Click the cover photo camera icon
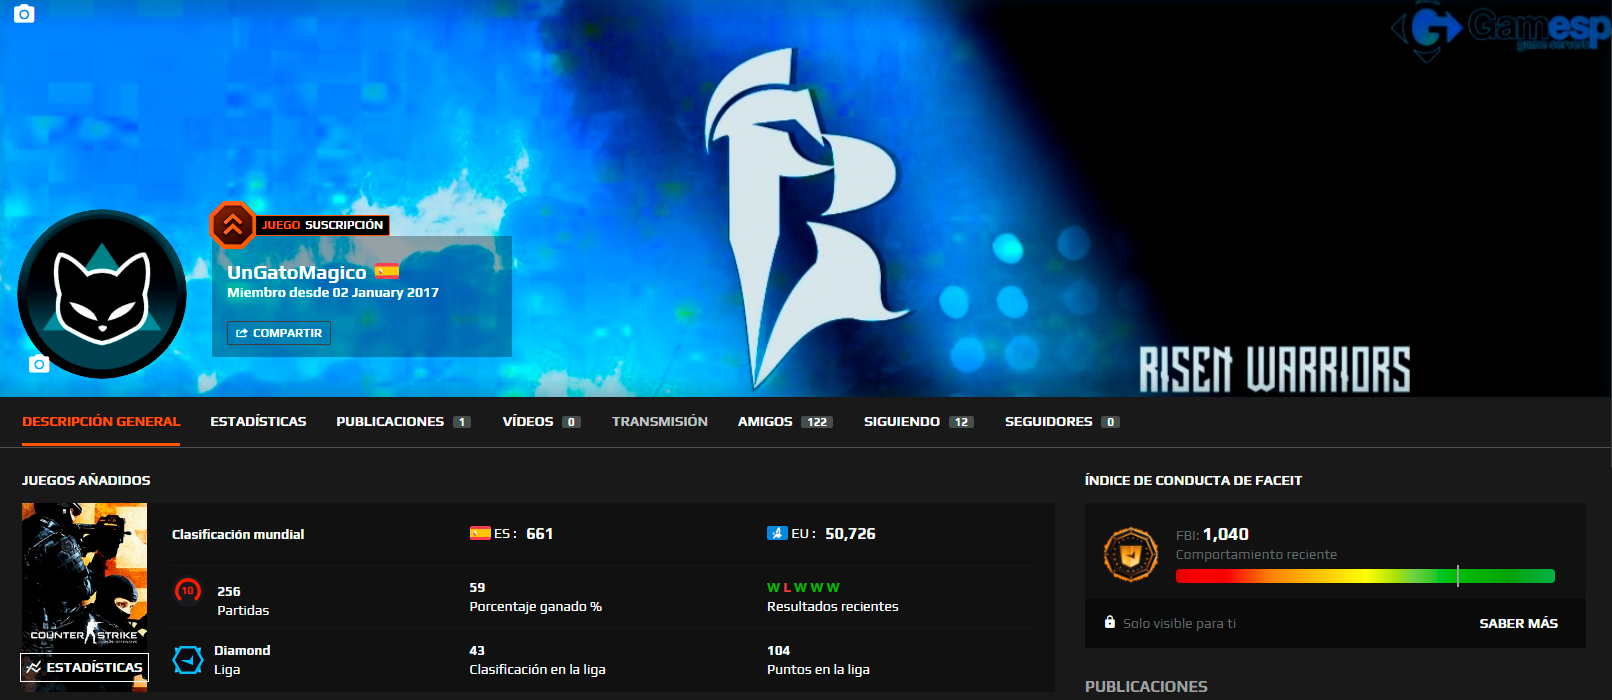This screenshot has width=1612, height=700. click(x=24, y=14)
